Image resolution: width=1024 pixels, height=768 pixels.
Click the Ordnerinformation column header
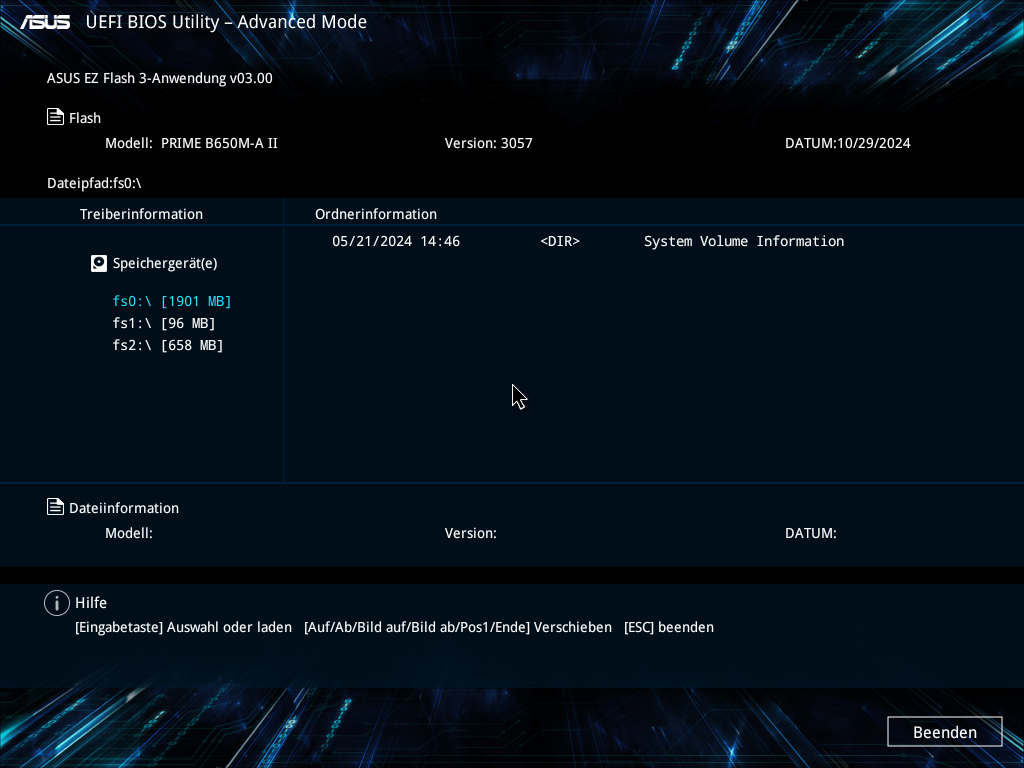point(376,214)
